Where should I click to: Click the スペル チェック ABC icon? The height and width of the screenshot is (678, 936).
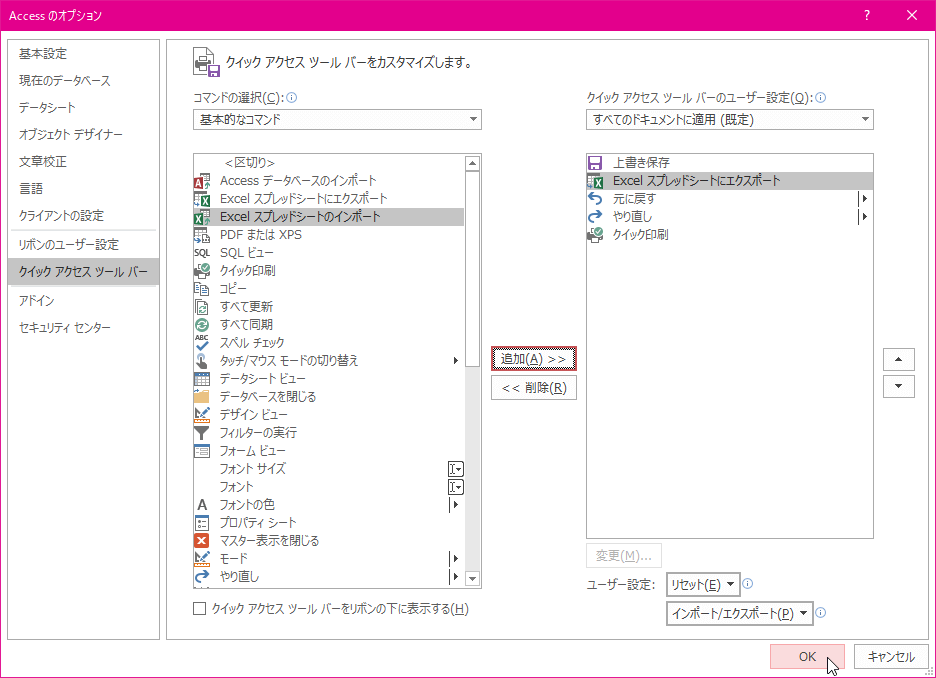(202, 343)
